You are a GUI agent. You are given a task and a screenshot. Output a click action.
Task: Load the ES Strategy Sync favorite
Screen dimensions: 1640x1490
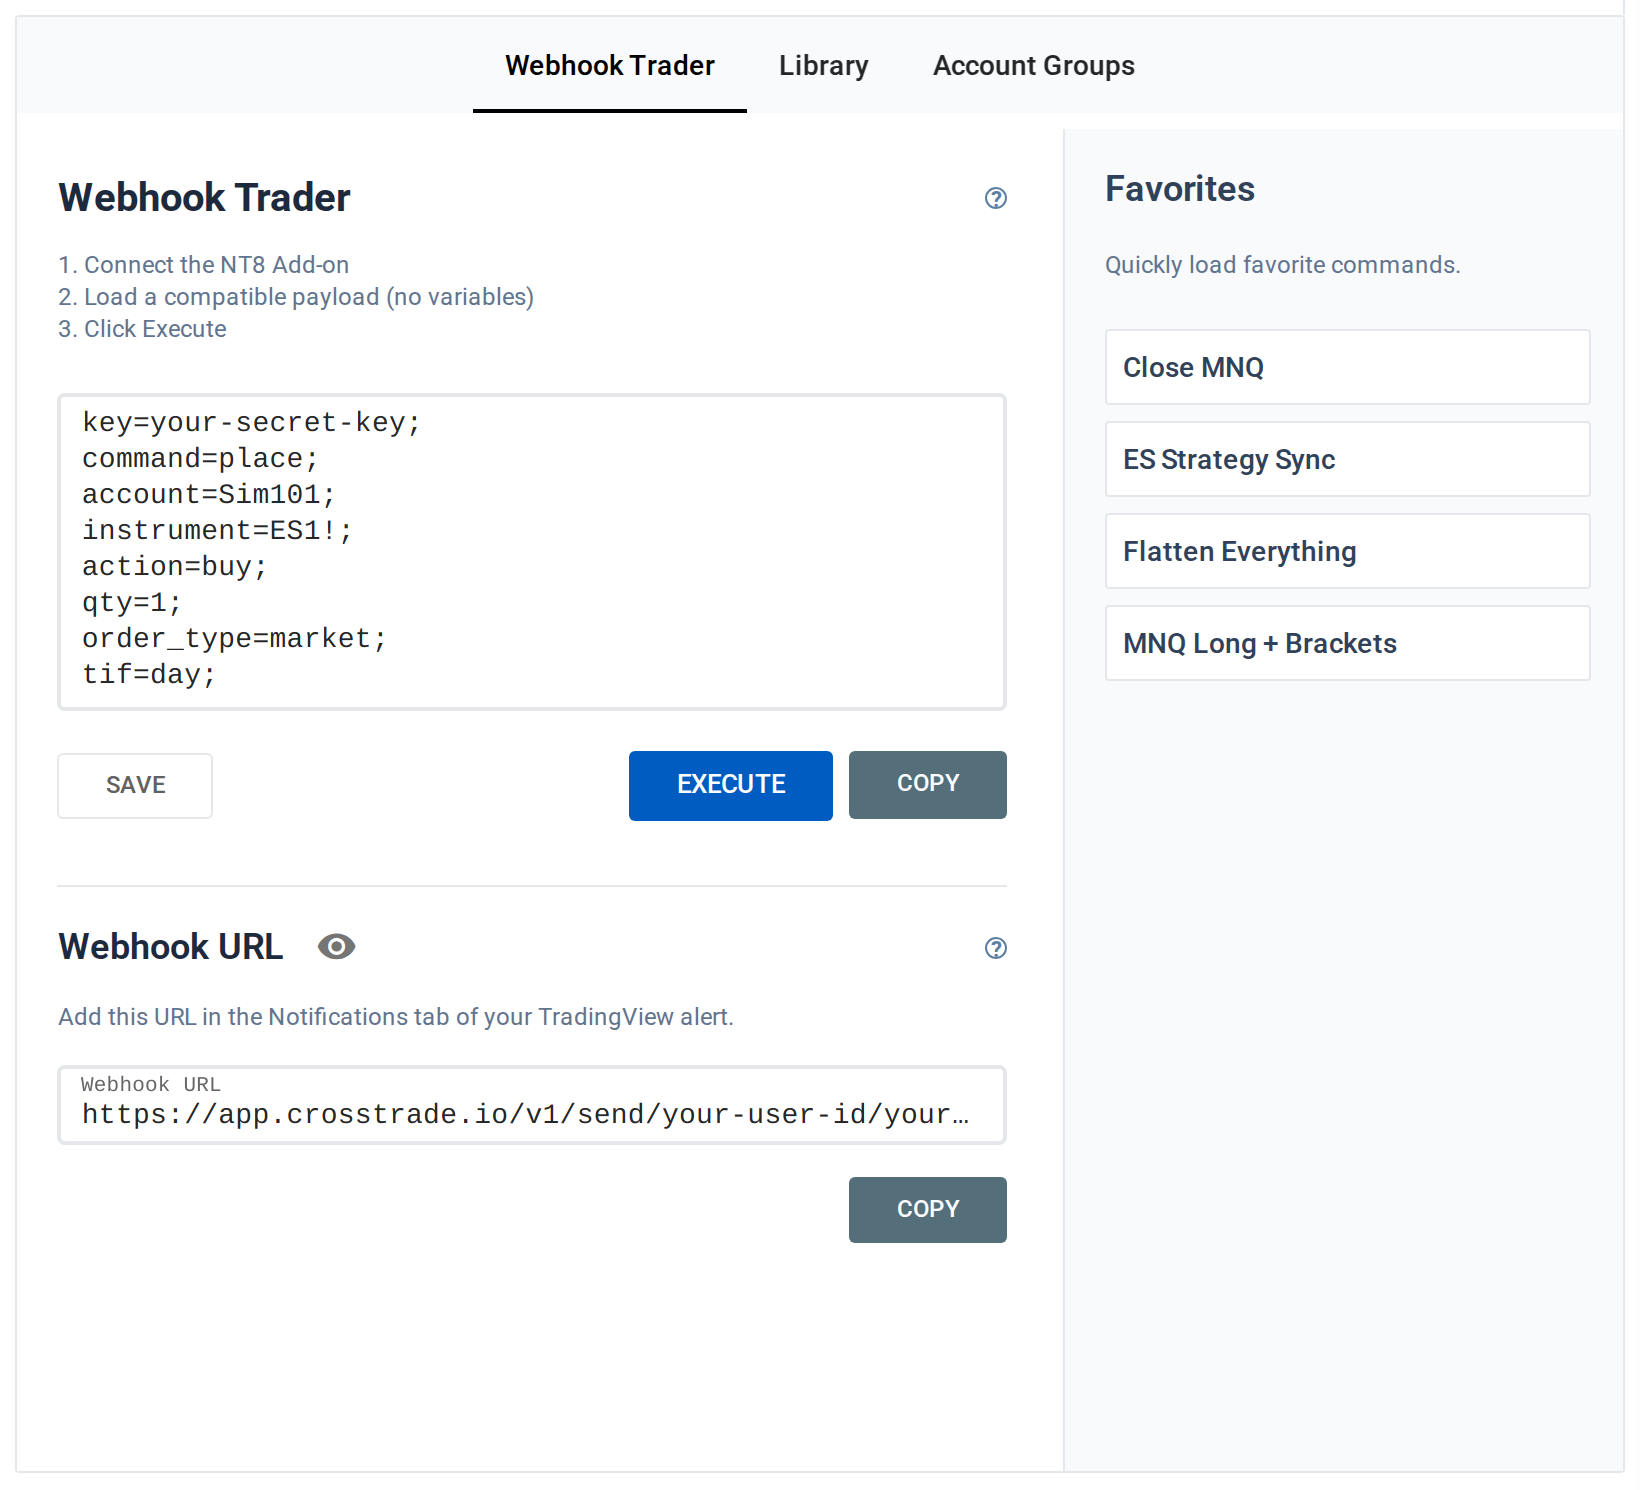pyautogui.click(x=1348, y=459)
